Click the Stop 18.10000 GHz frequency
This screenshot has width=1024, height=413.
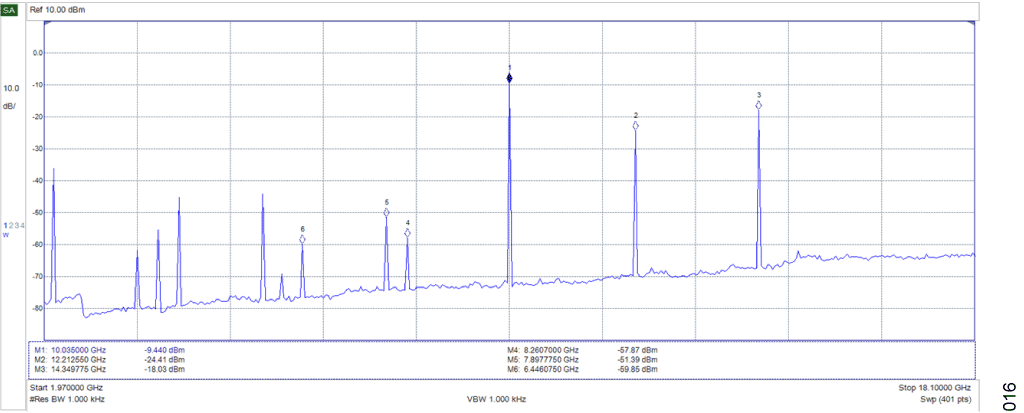click(x=934, y=387)
